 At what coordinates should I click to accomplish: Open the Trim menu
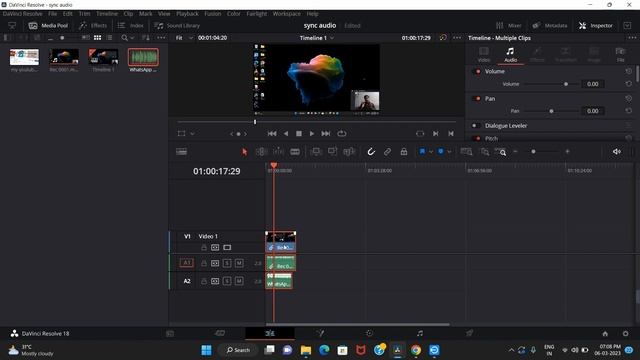point(84,14)
